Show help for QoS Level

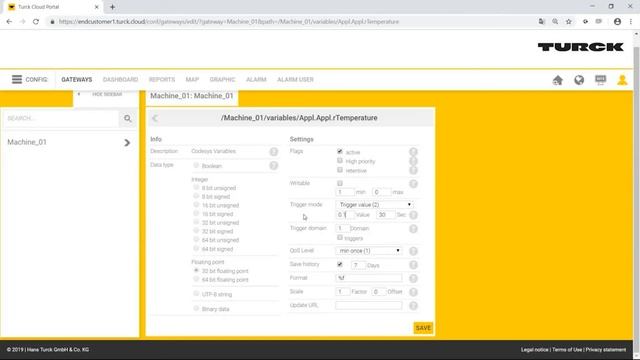pos(413,251)
